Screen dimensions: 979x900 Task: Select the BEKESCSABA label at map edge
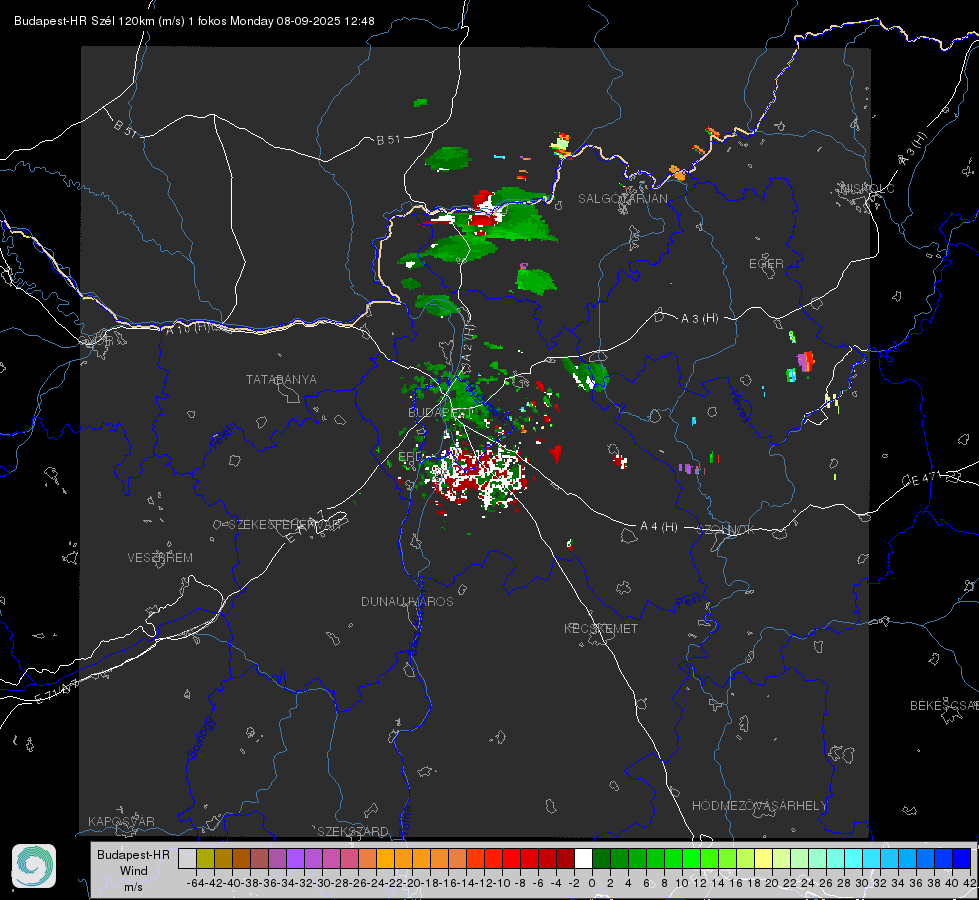944,705
